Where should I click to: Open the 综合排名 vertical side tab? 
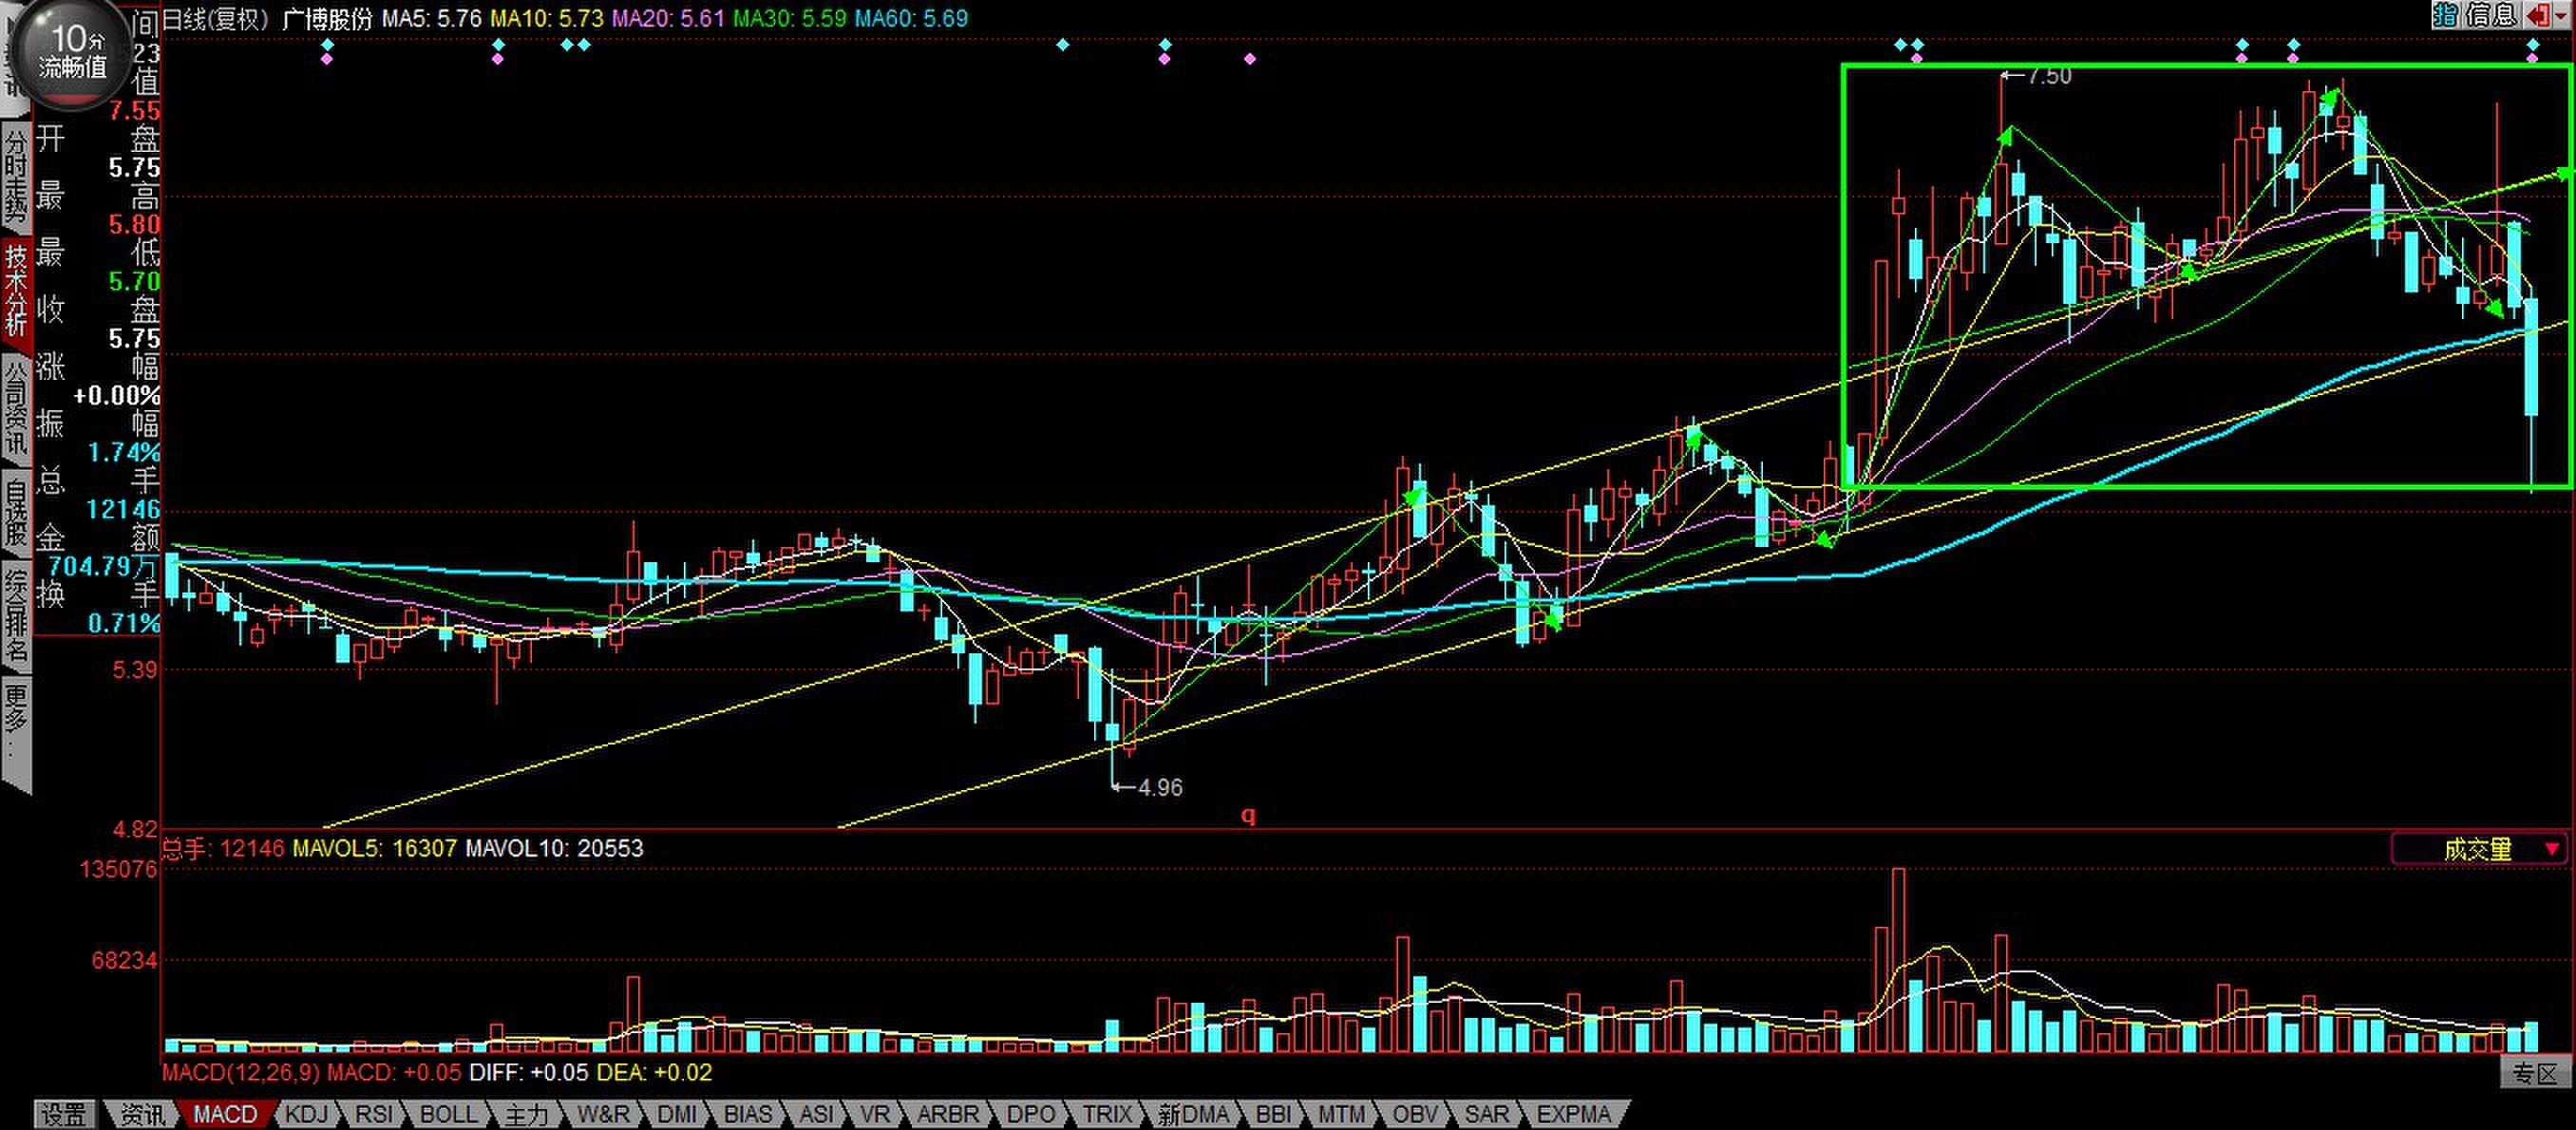point(16,616)
